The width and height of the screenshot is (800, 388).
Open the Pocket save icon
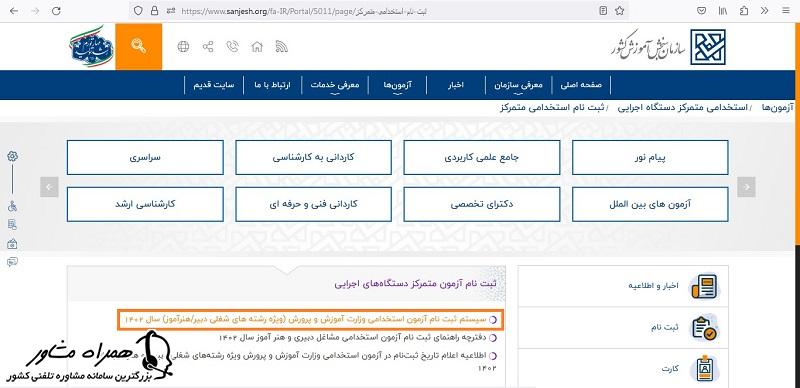702,11
